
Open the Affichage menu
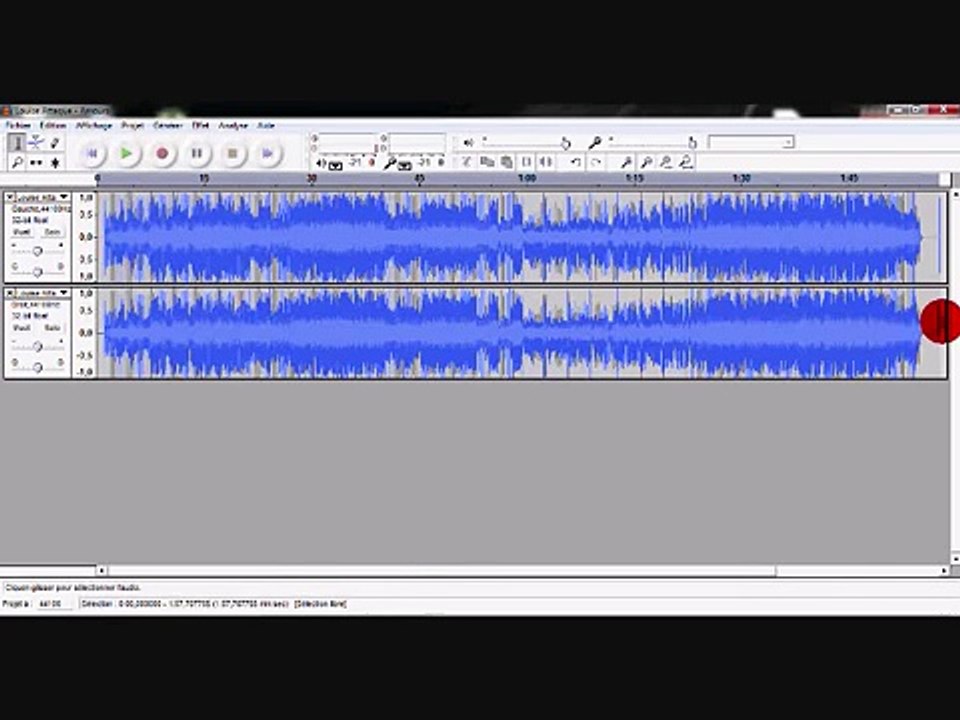point(94,125)
